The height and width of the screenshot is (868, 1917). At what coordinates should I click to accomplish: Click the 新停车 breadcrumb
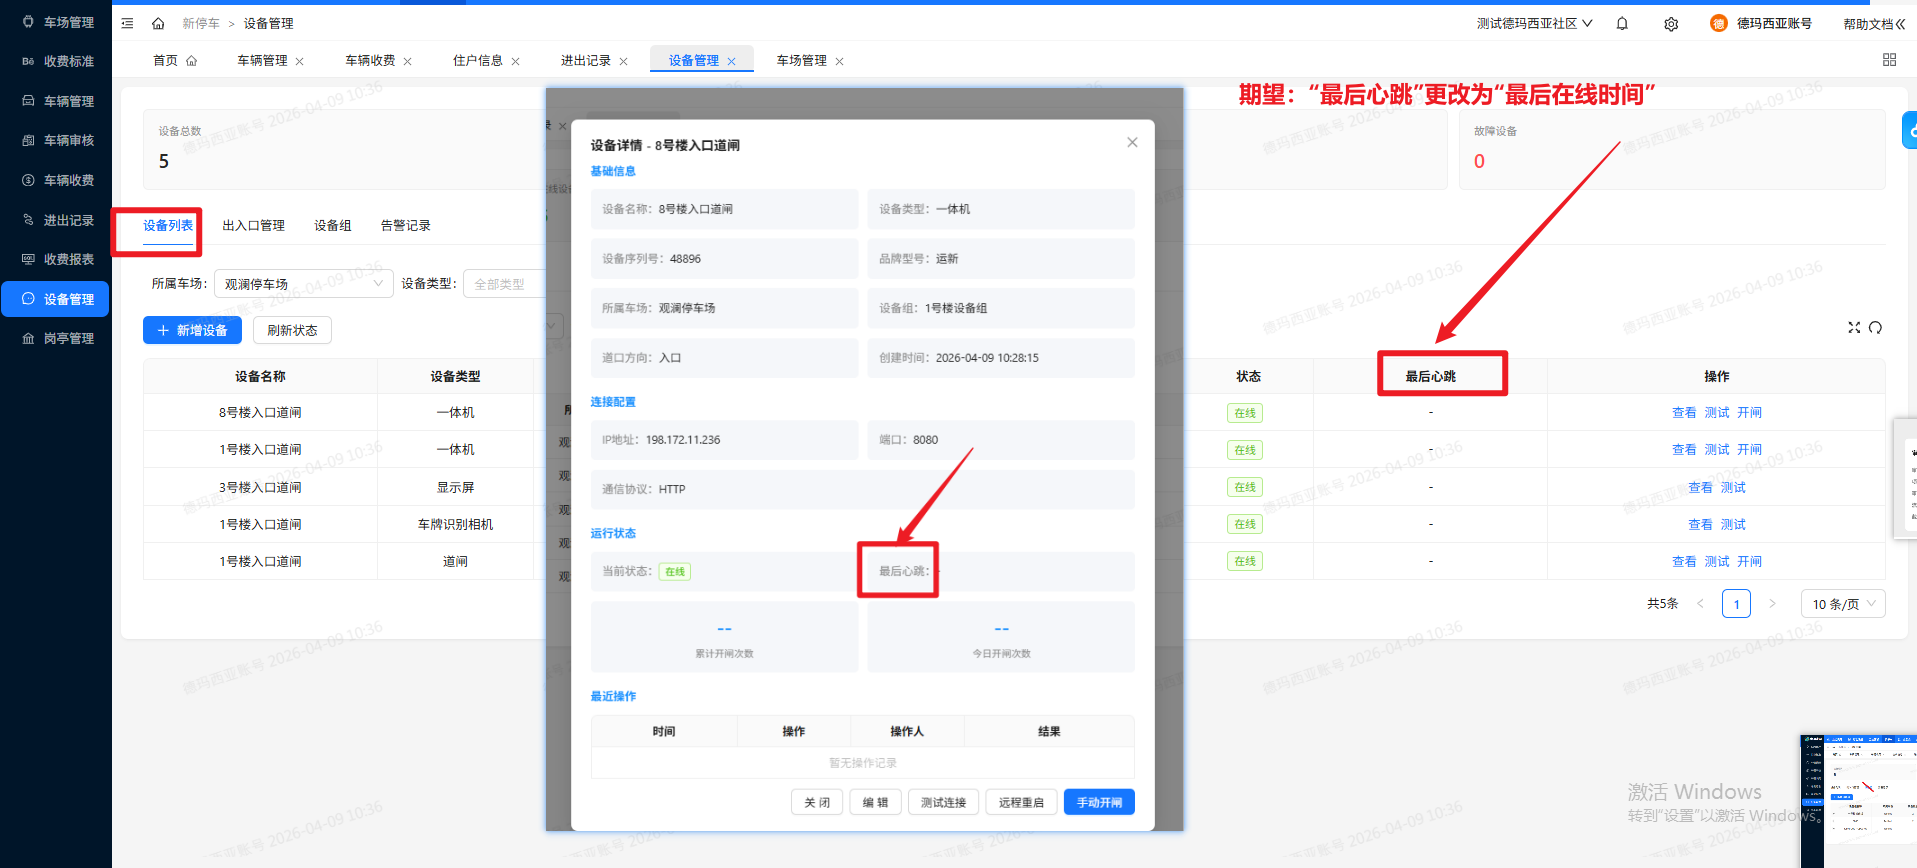[201, 23]
